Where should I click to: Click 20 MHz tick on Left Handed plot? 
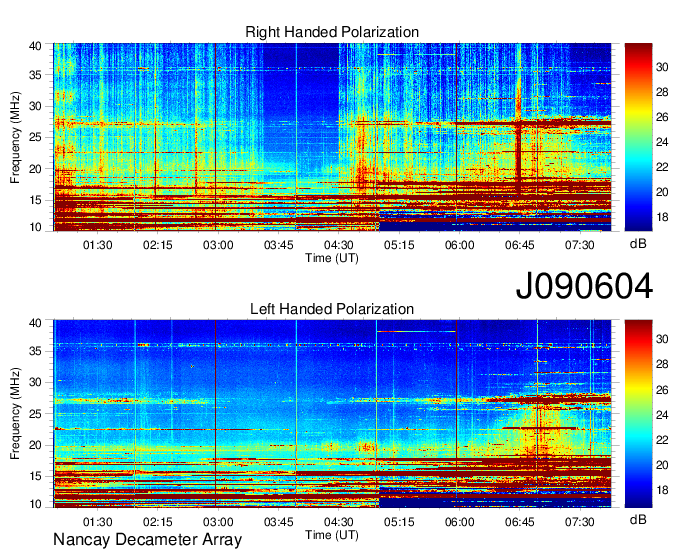click(x=36, y=445)
